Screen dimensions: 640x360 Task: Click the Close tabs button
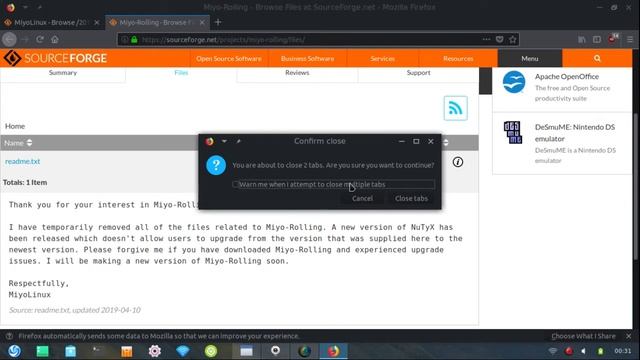coord(411,198)
